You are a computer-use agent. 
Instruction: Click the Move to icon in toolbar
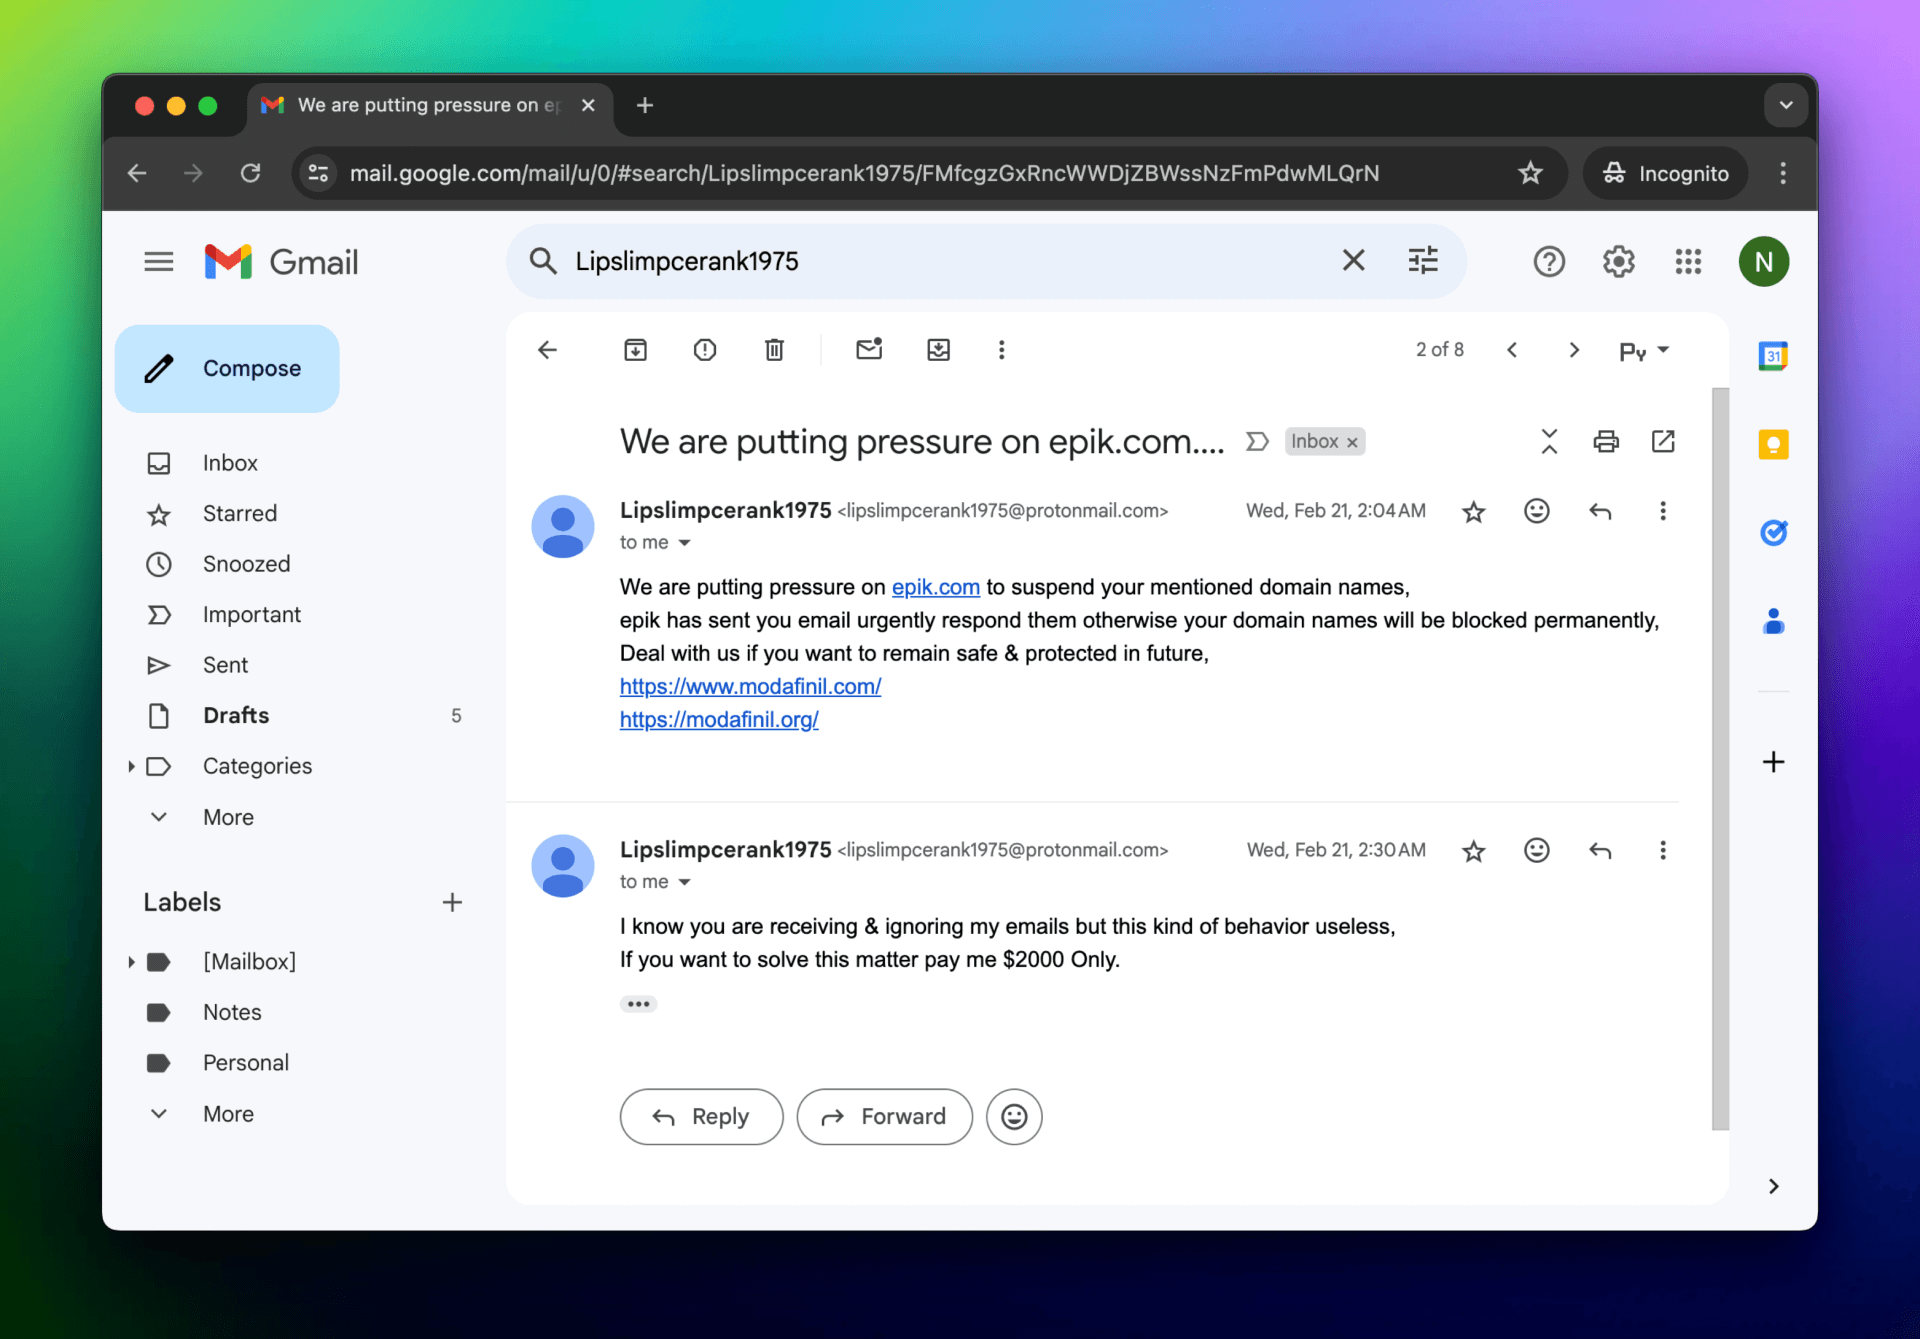938,350
